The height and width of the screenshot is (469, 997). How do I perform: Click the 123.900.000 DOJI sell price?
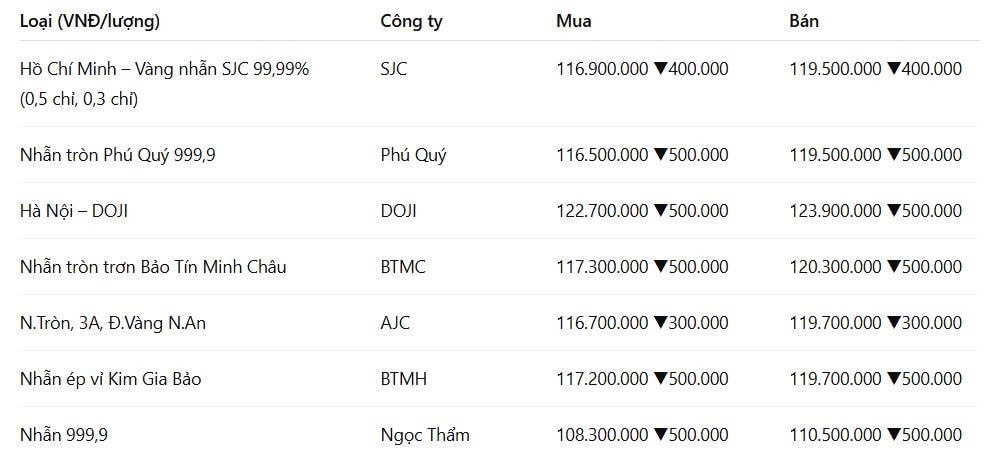835,211
